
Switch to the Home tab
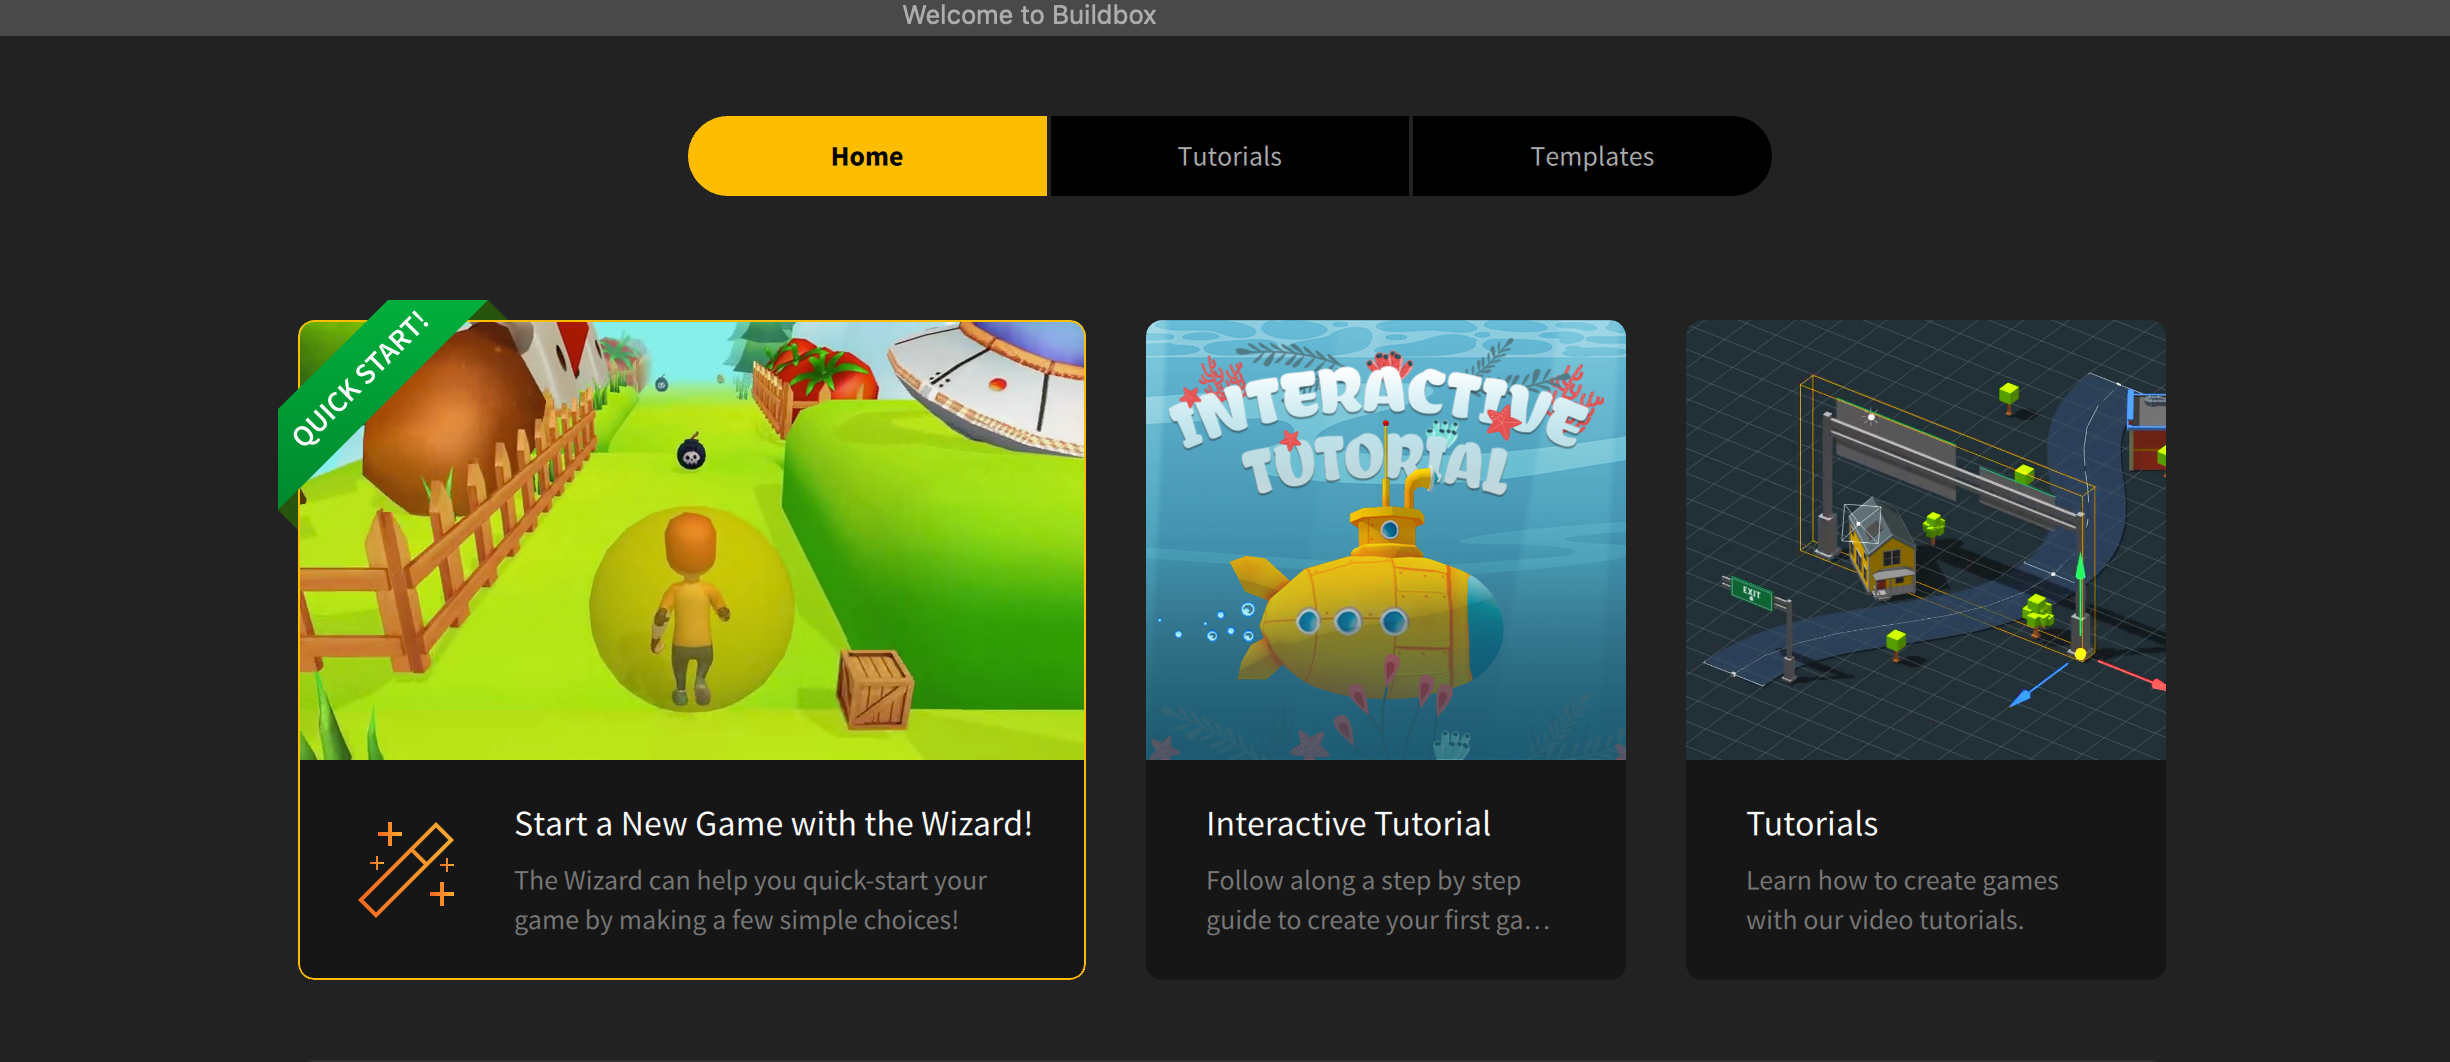(867, 156)
